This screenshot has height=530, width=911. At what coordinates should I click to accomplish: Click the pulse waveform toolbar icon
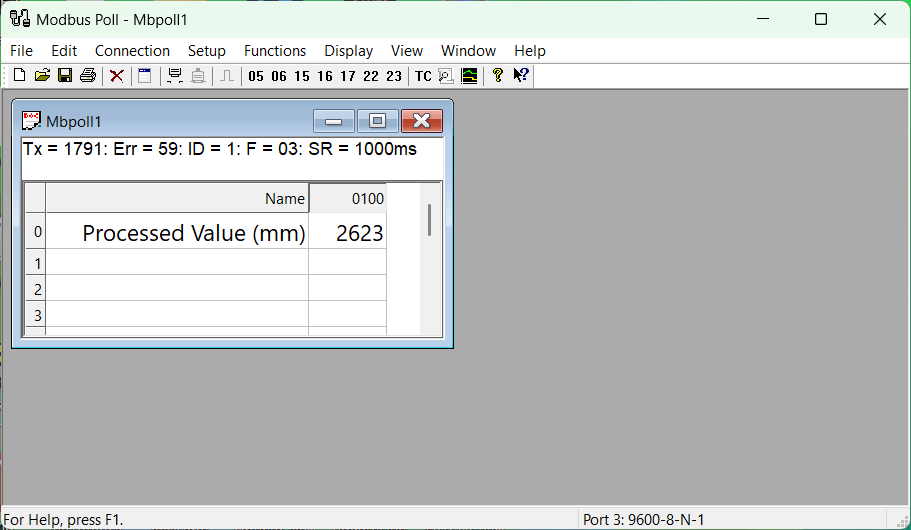pos(227,76)
